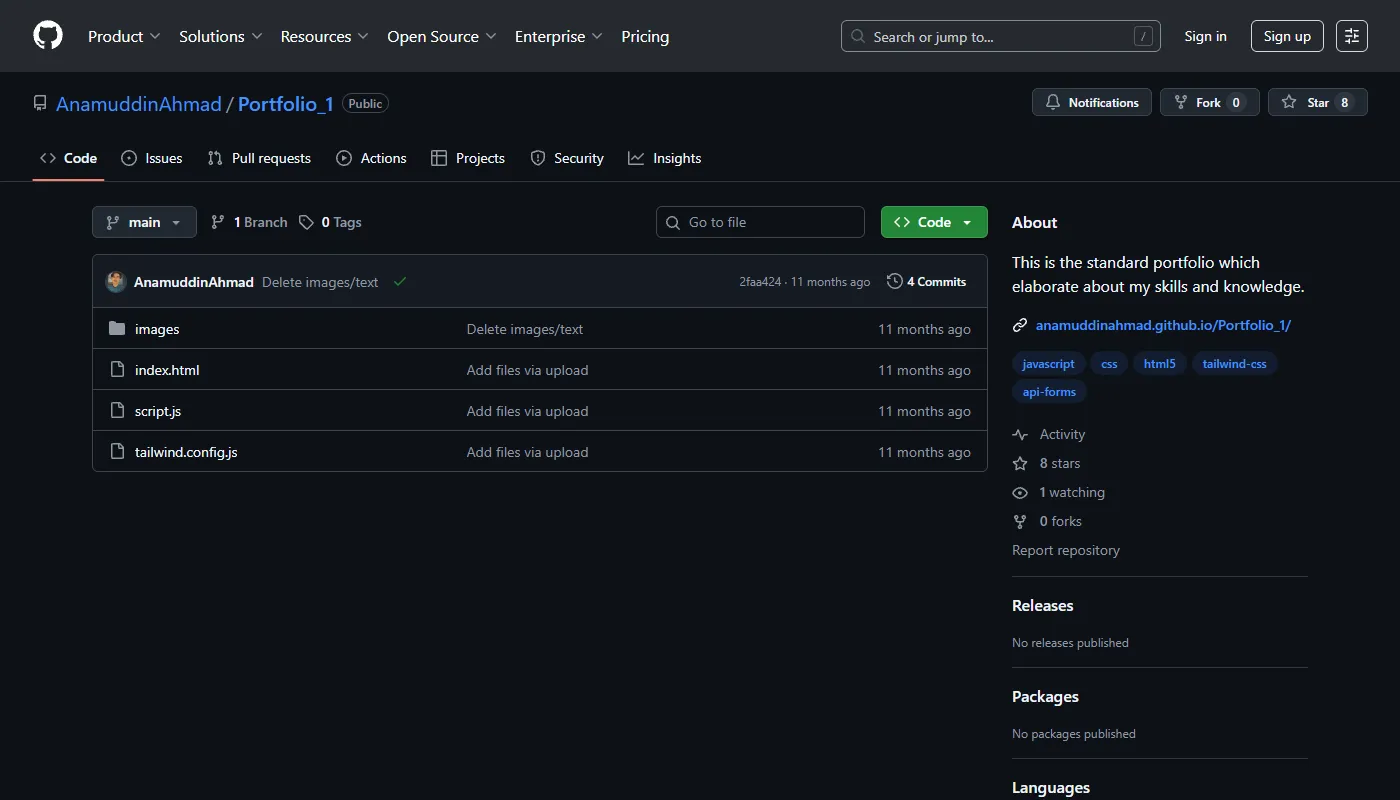1400x800 pixels.
Task: Click the Packages heading link
Action: point(1045,696)
